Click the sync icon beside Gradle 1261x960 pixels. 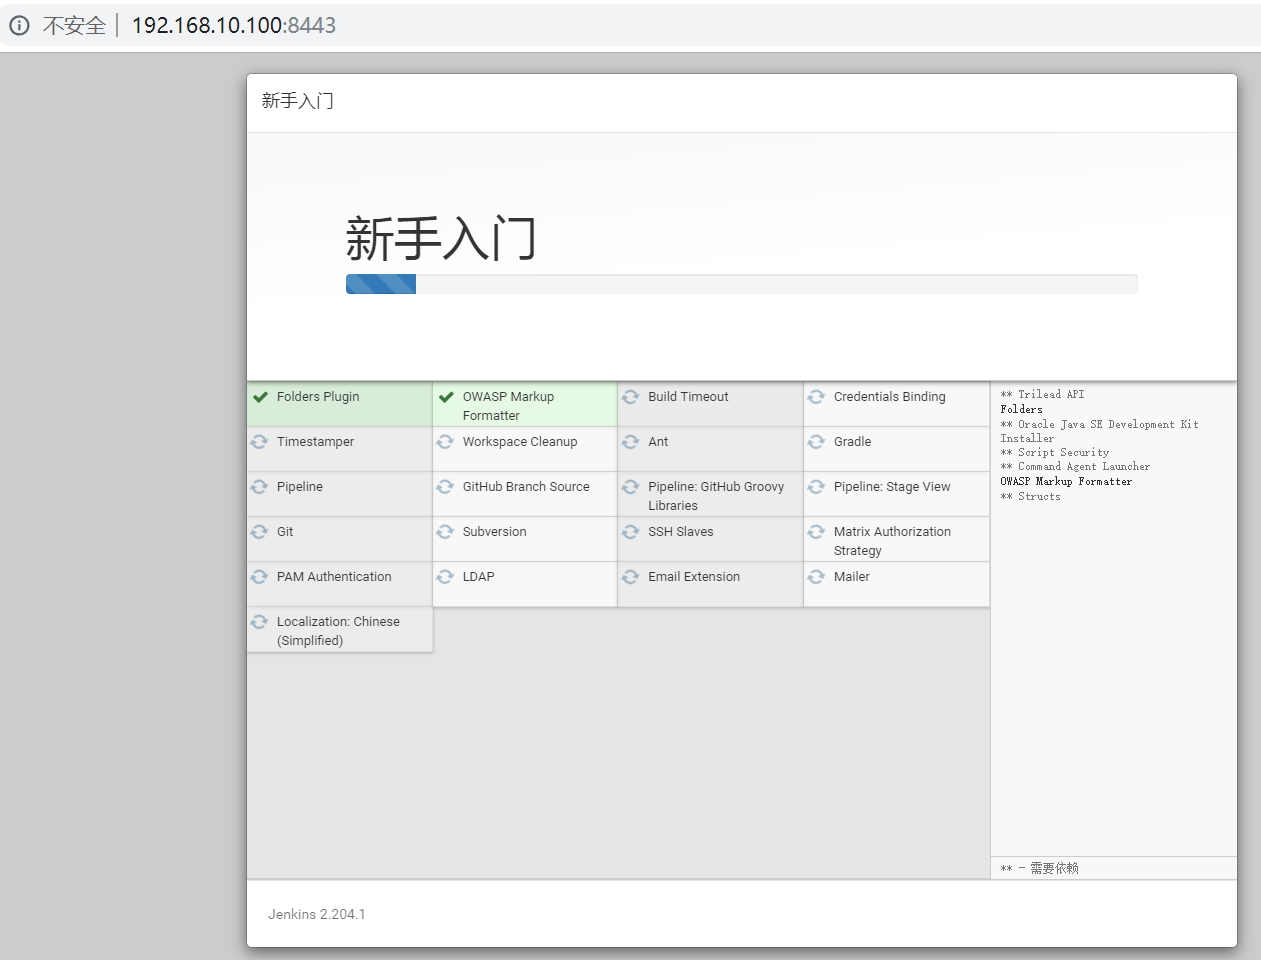click(x=817, y=442)
